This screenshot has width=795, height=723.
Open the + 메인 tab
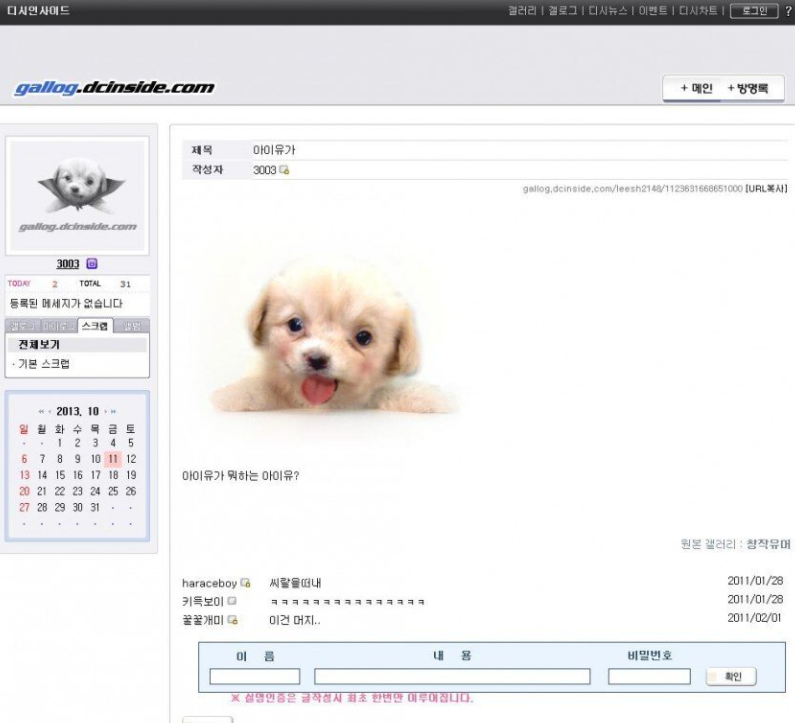(696, 88)
